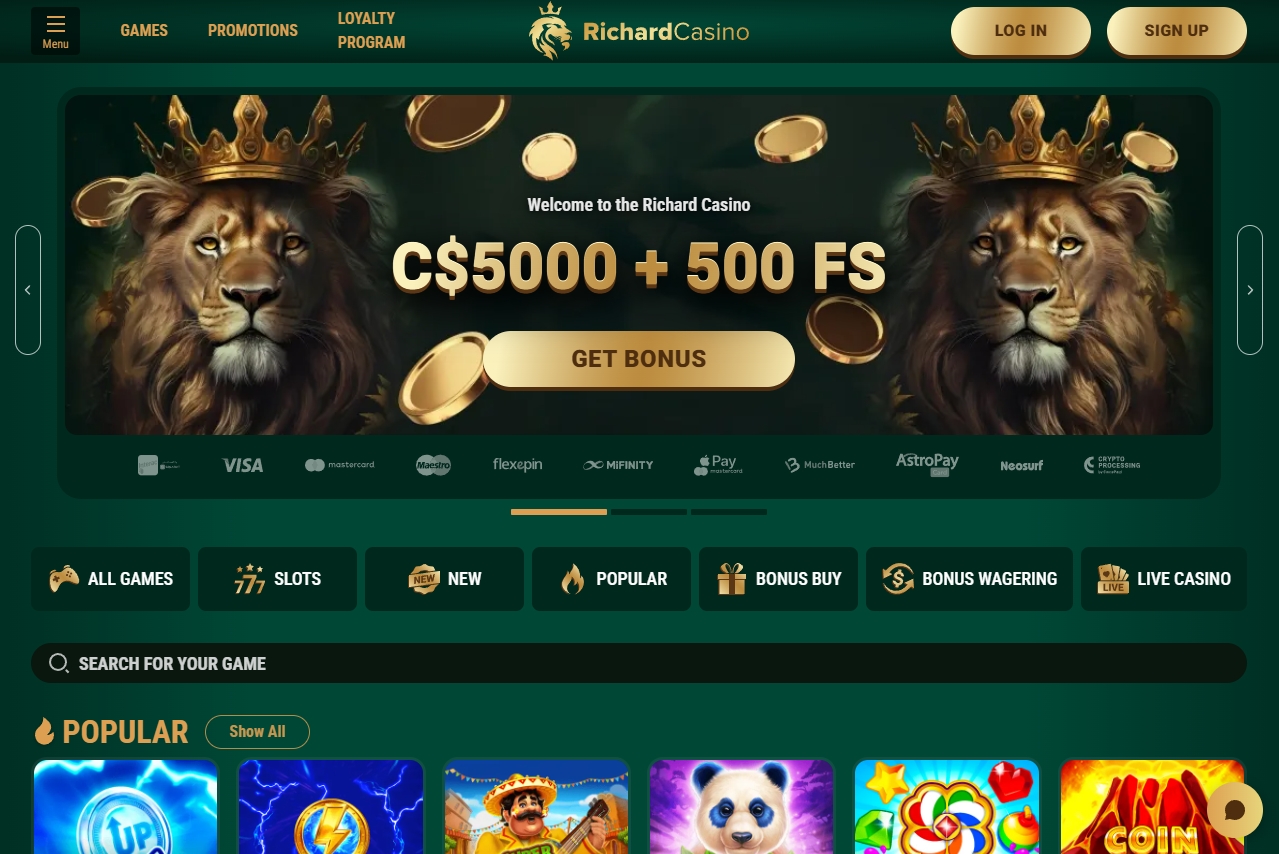Open the hamburger Menu icon
1279x854 pixels.
[x=55, y=31]
